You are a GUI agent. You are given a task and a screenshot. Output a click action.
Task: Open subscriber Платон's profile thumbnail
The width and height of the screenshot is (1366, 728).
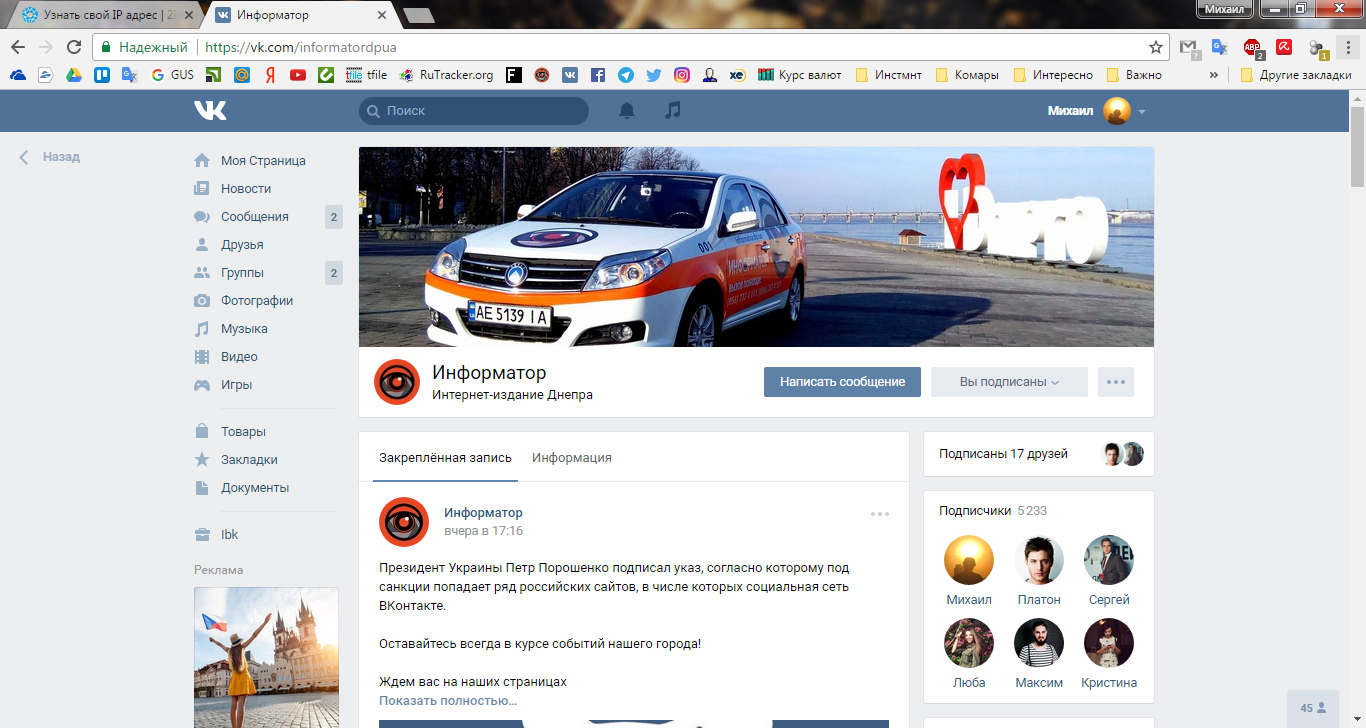coord(1038,560)
